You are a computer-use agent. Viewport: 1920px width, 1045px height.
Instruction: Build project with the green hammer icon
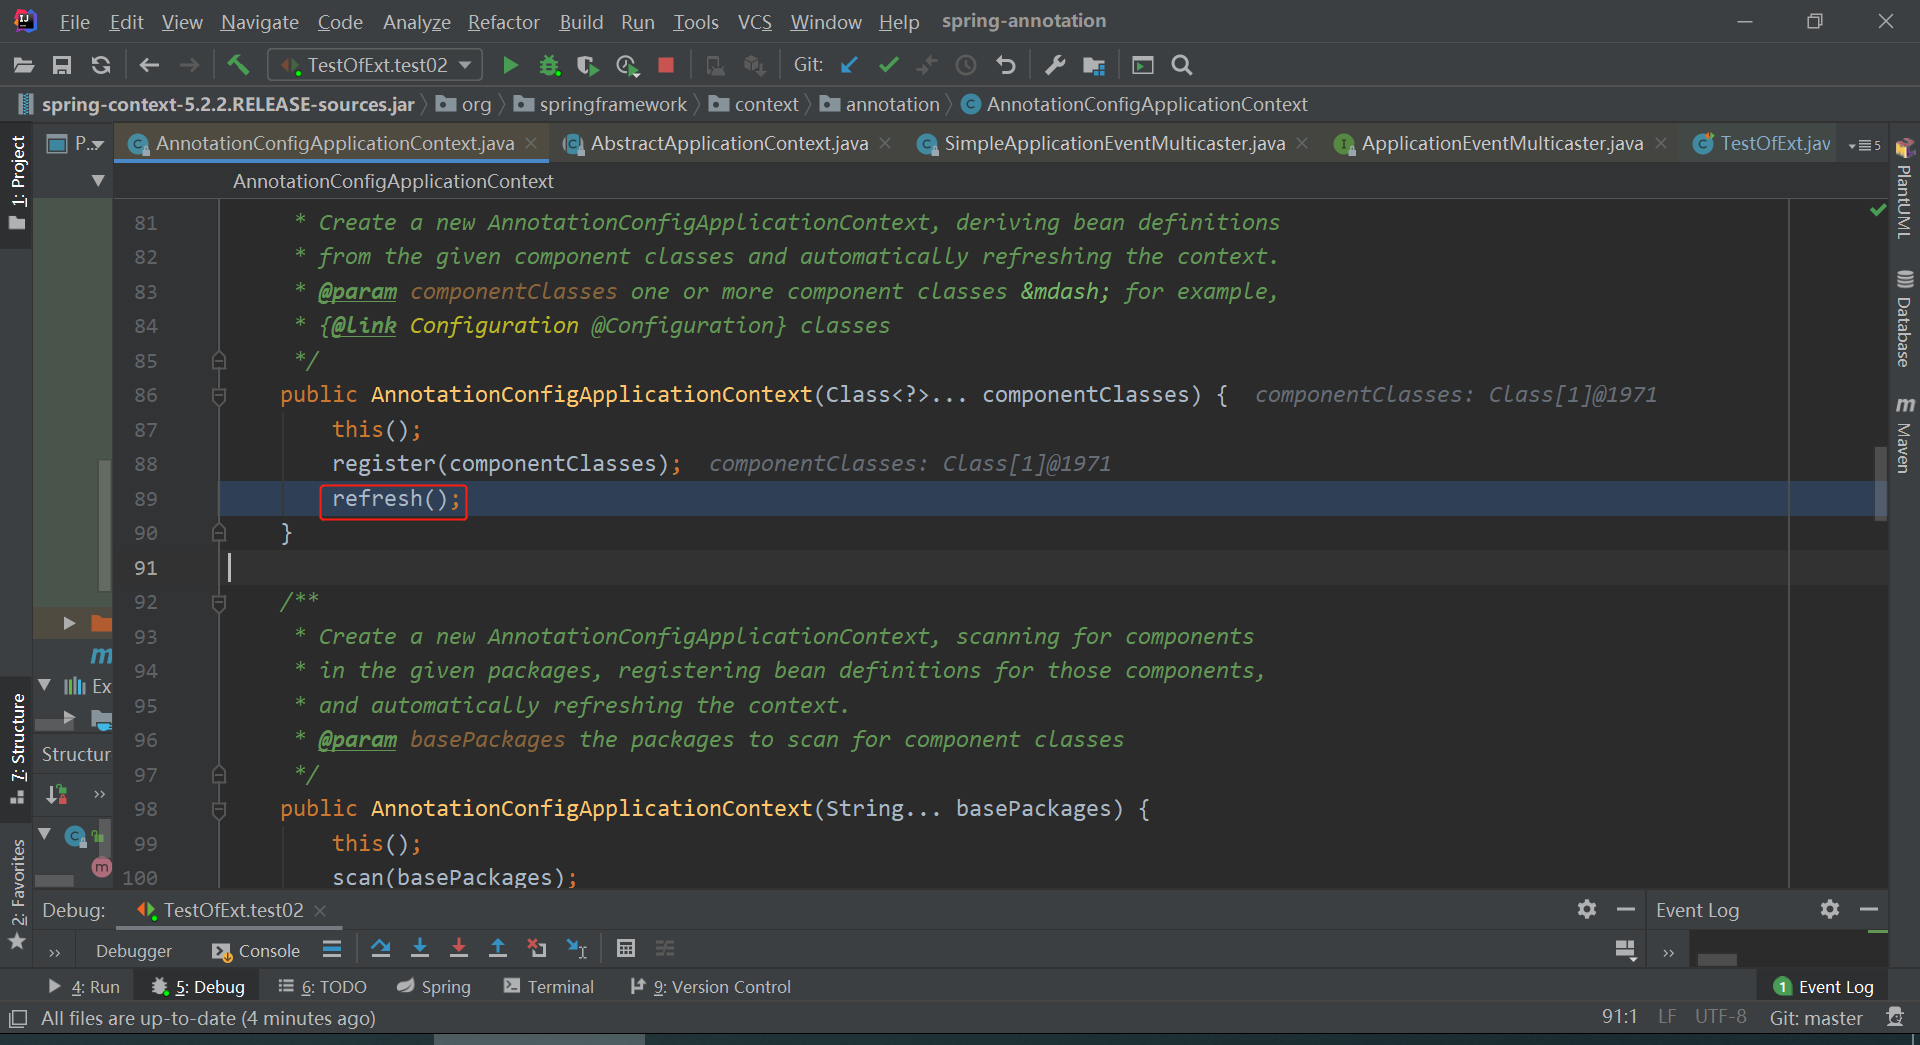pos(238,65)
